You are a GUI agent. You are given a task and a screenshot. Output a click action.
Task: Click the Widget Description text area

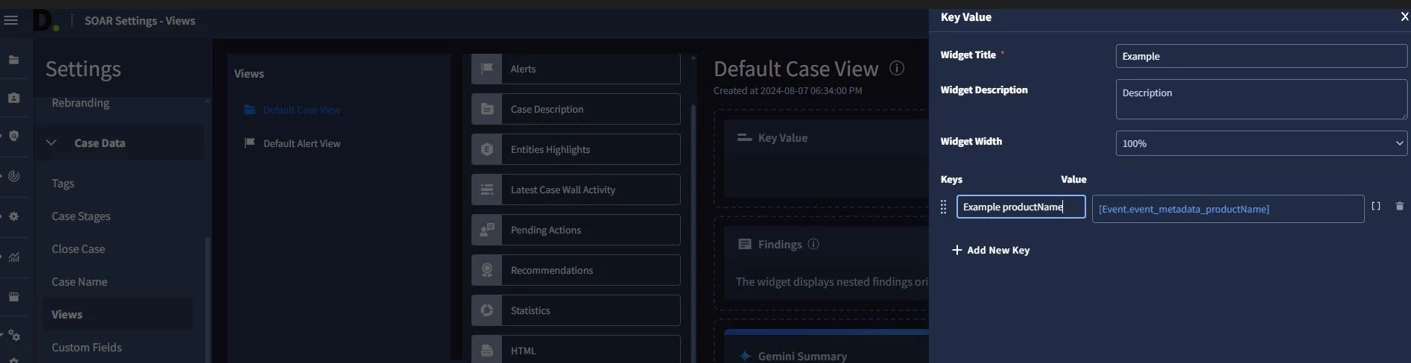(1261, 99)
